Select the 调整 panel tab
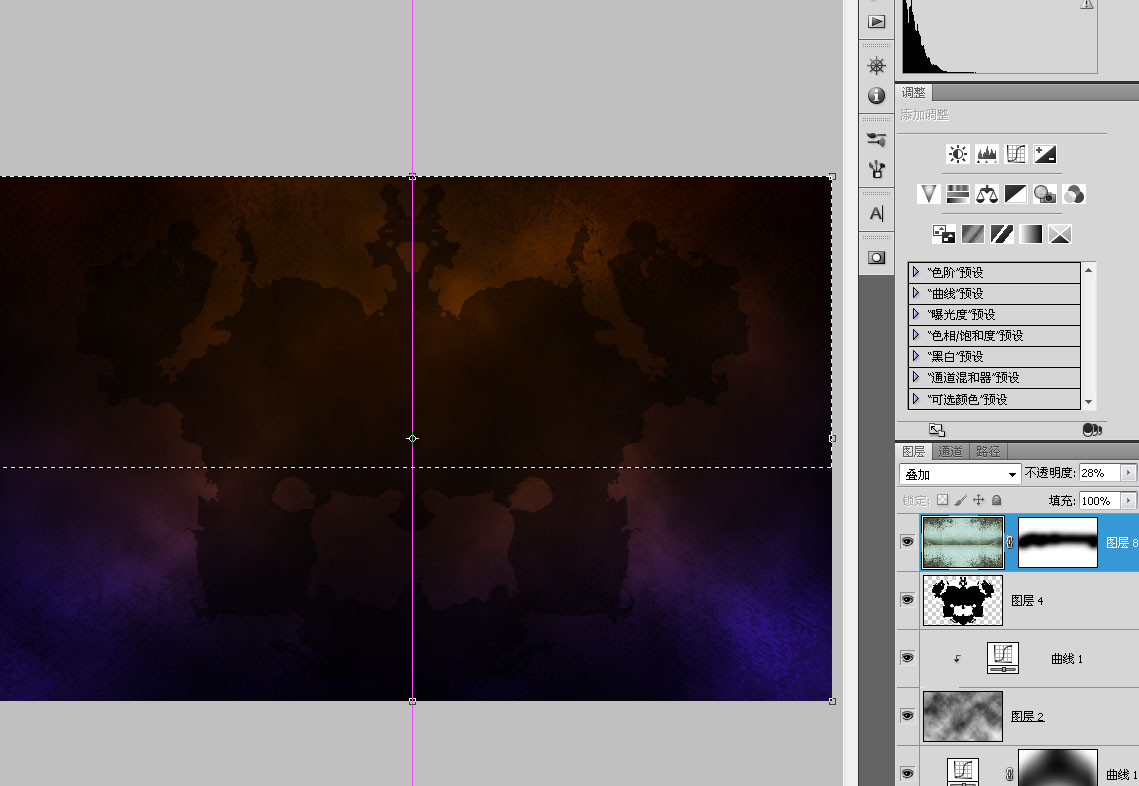 coord(914,92)
